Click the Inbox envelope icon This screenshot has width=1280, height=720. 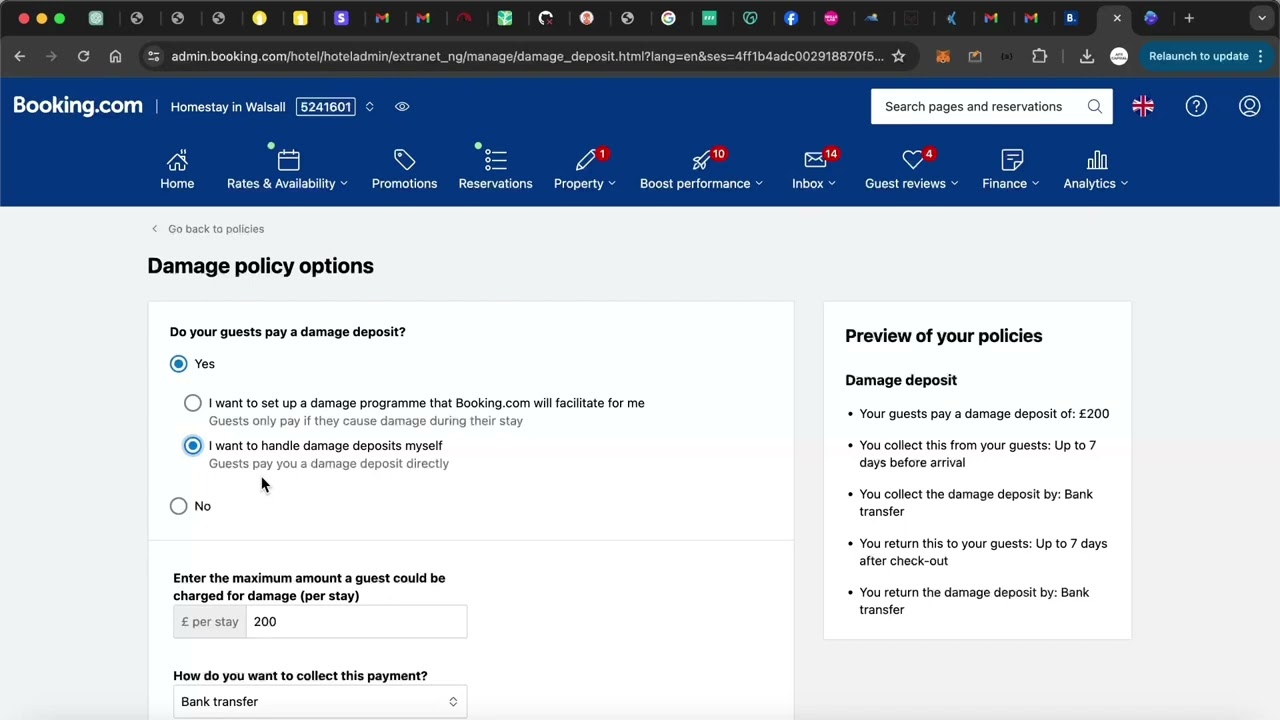click(814, 160)
